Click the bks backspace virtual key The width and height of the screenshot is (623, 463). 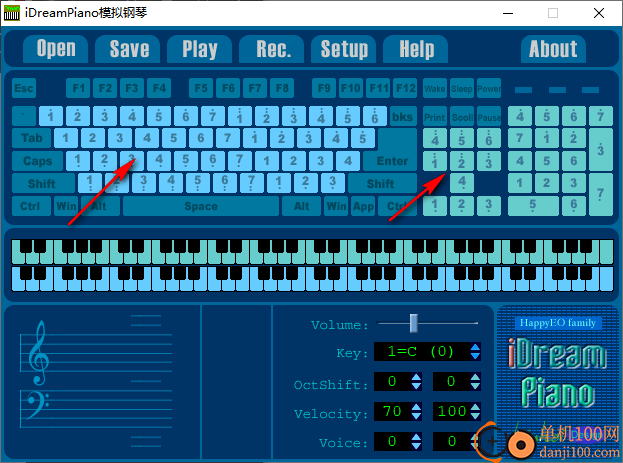[x=403, y=116]
